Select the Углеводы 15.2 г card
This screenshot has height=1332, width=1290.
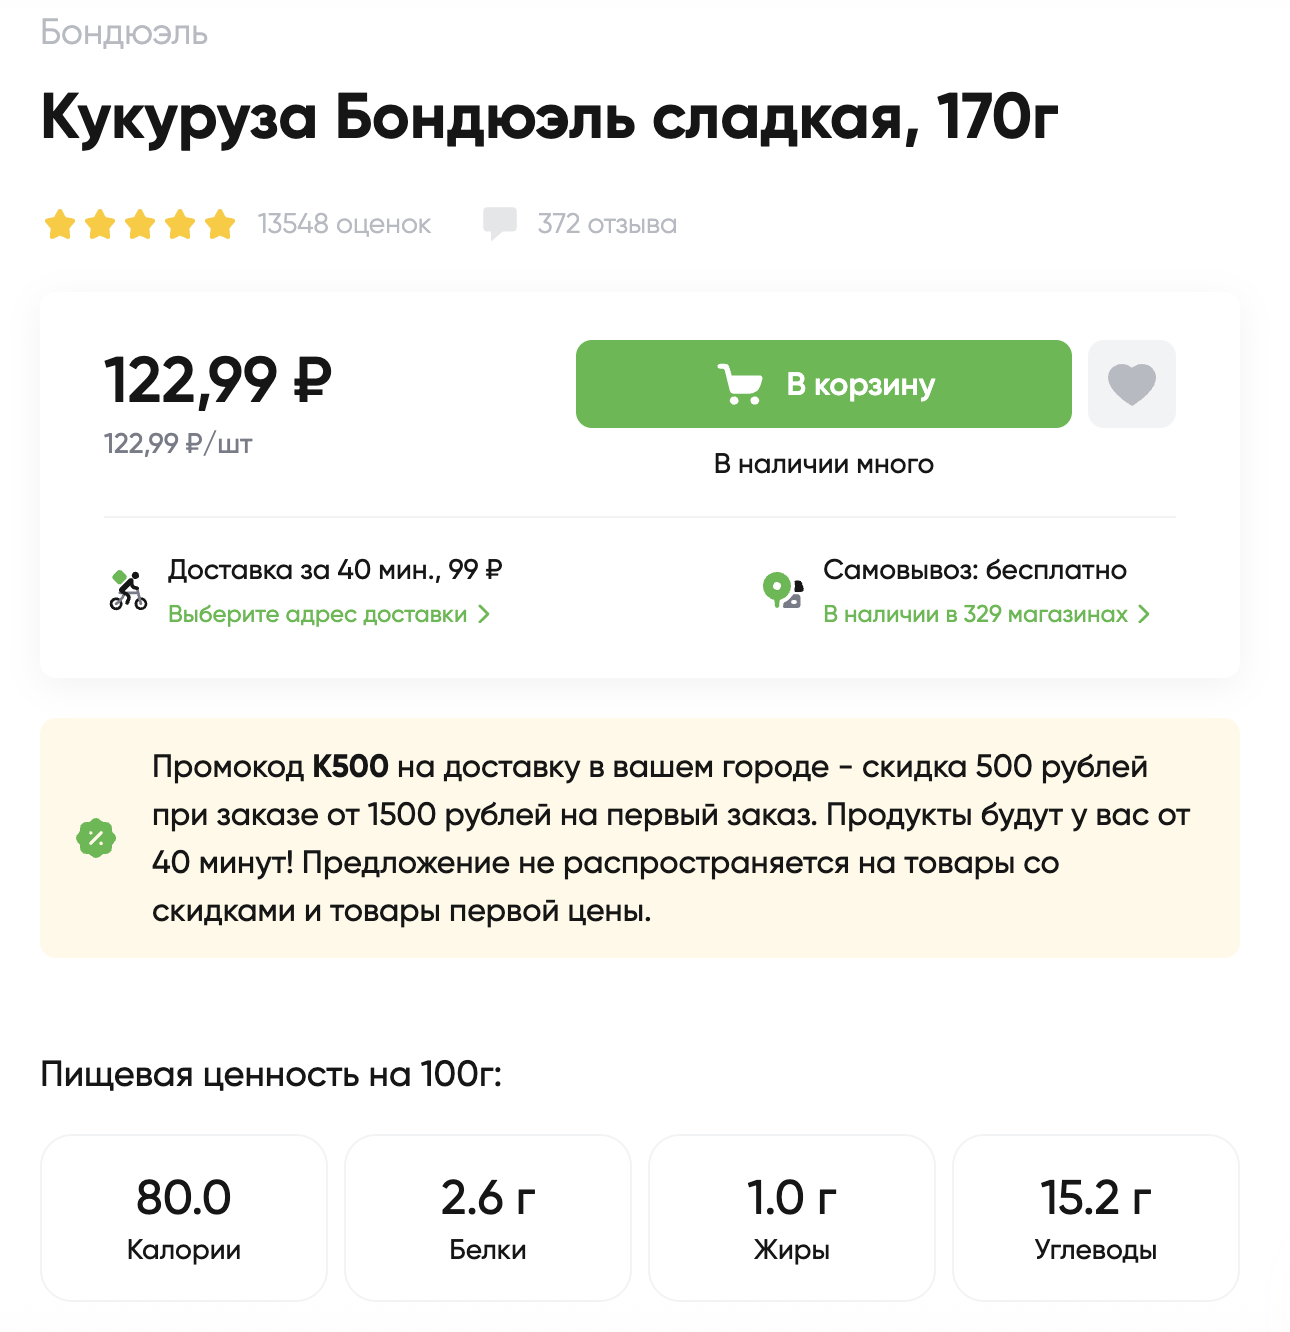[x=1096, y=1217]
